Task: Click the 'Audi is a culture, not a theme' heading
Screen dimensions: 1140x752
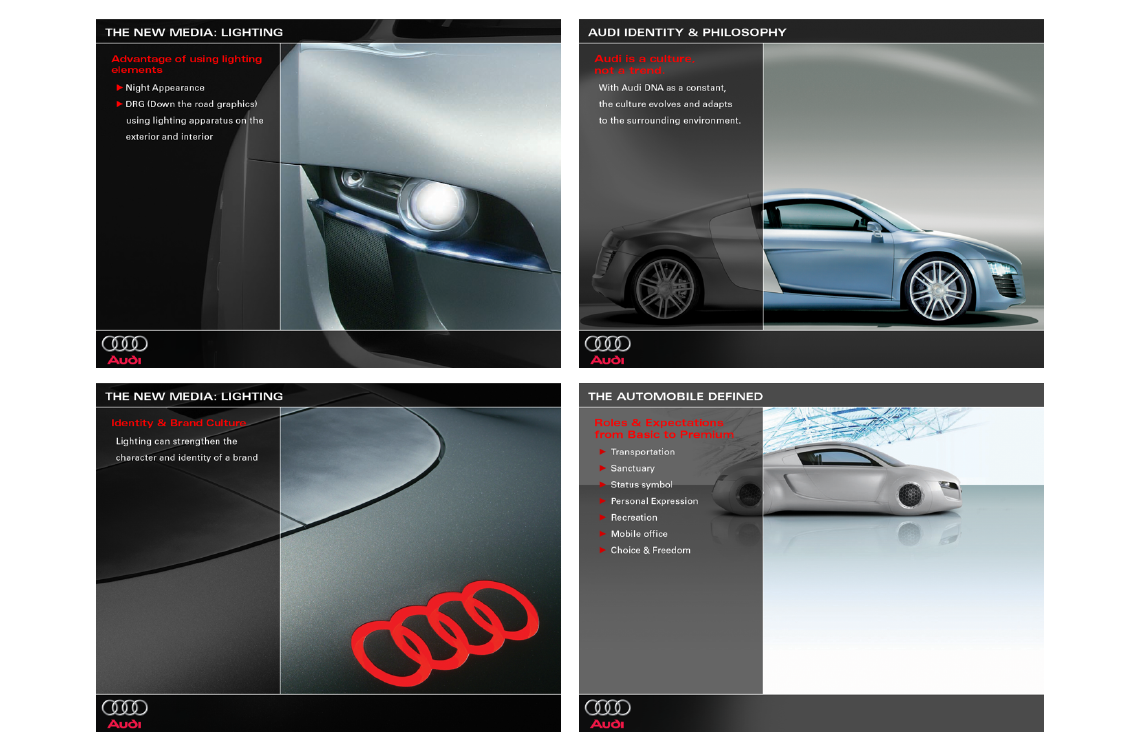Action: click(x=642, y=64)
